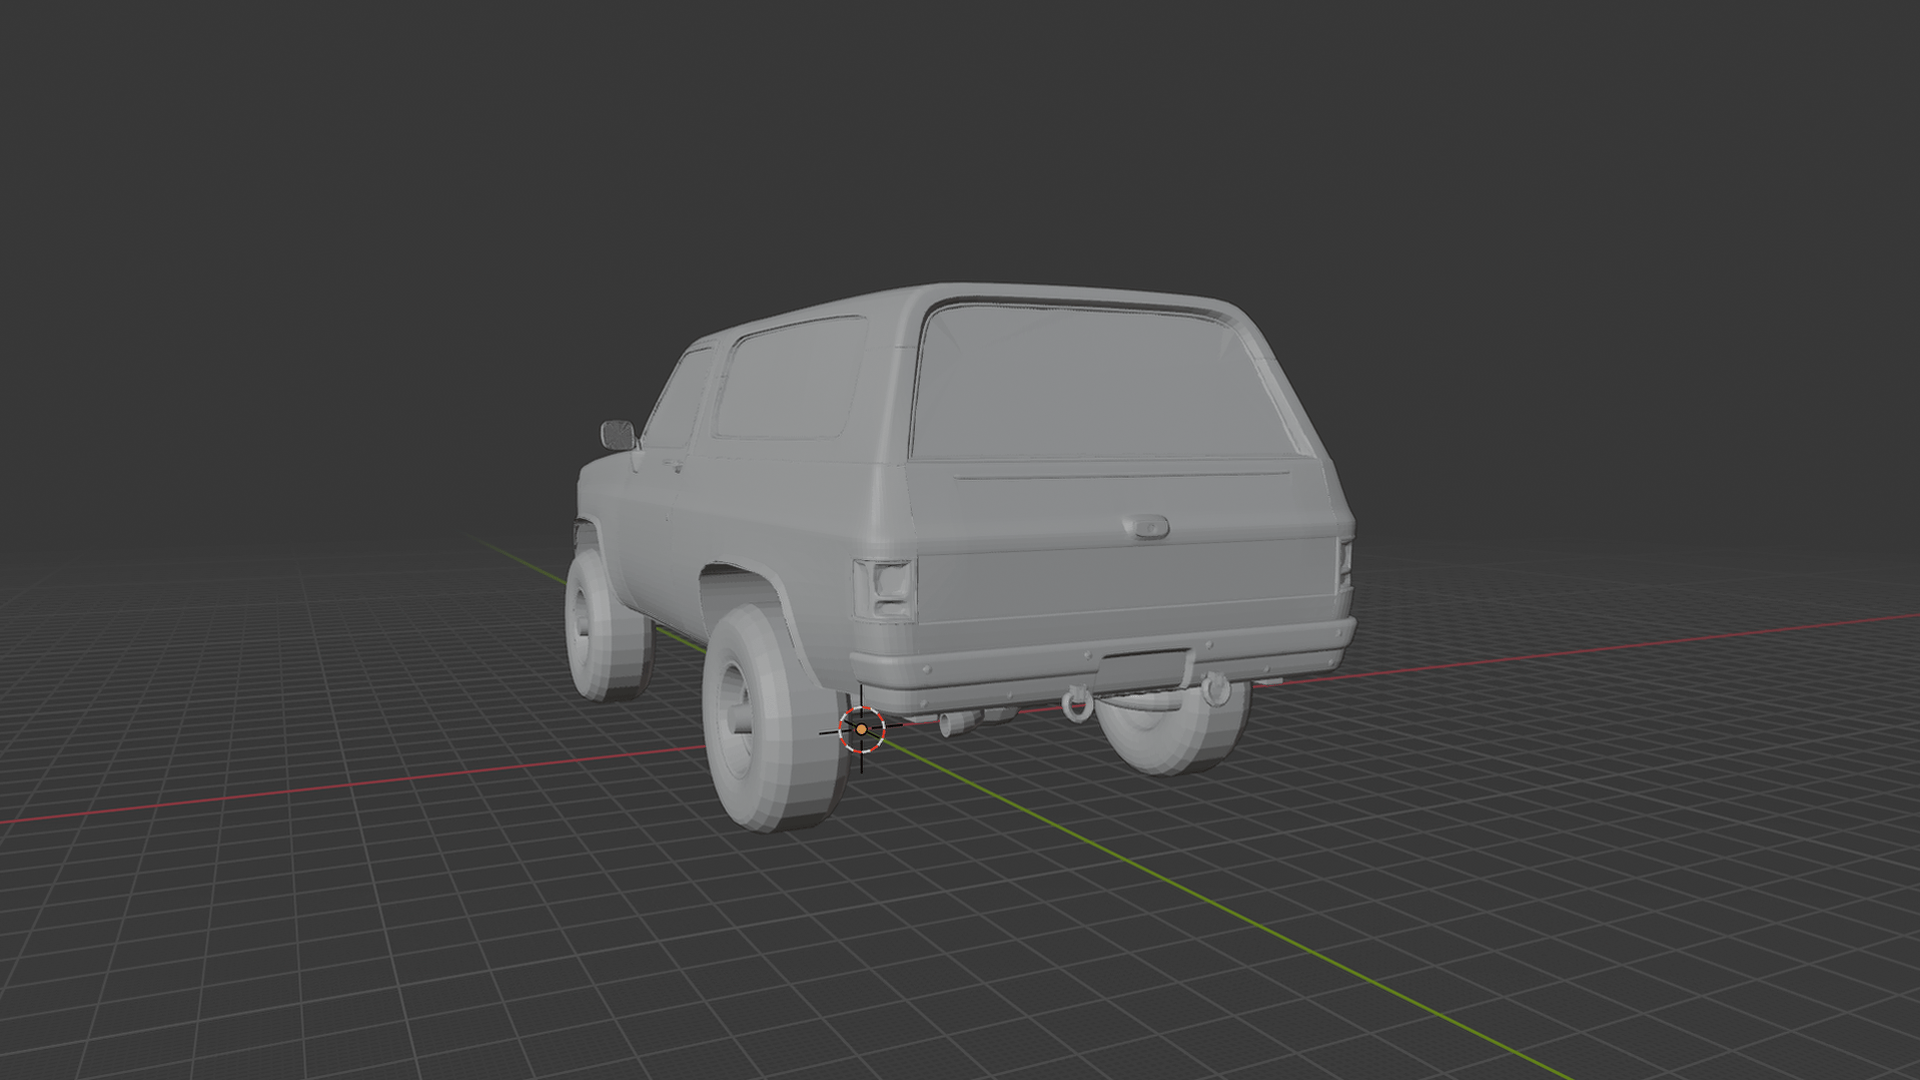Click the large side rear window
The width and height of the screenshot is (1920, 1080).
(x=790, y=378)
